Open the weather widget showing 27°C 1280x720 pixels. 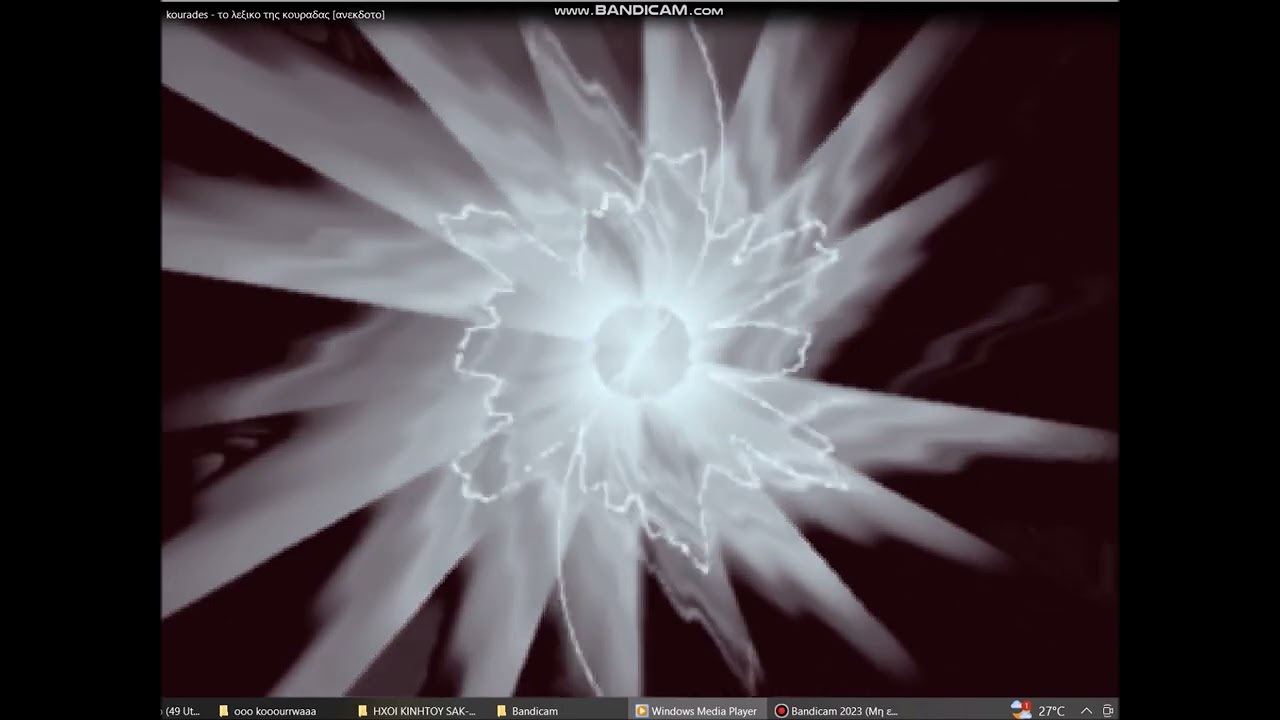point(1038,711)
